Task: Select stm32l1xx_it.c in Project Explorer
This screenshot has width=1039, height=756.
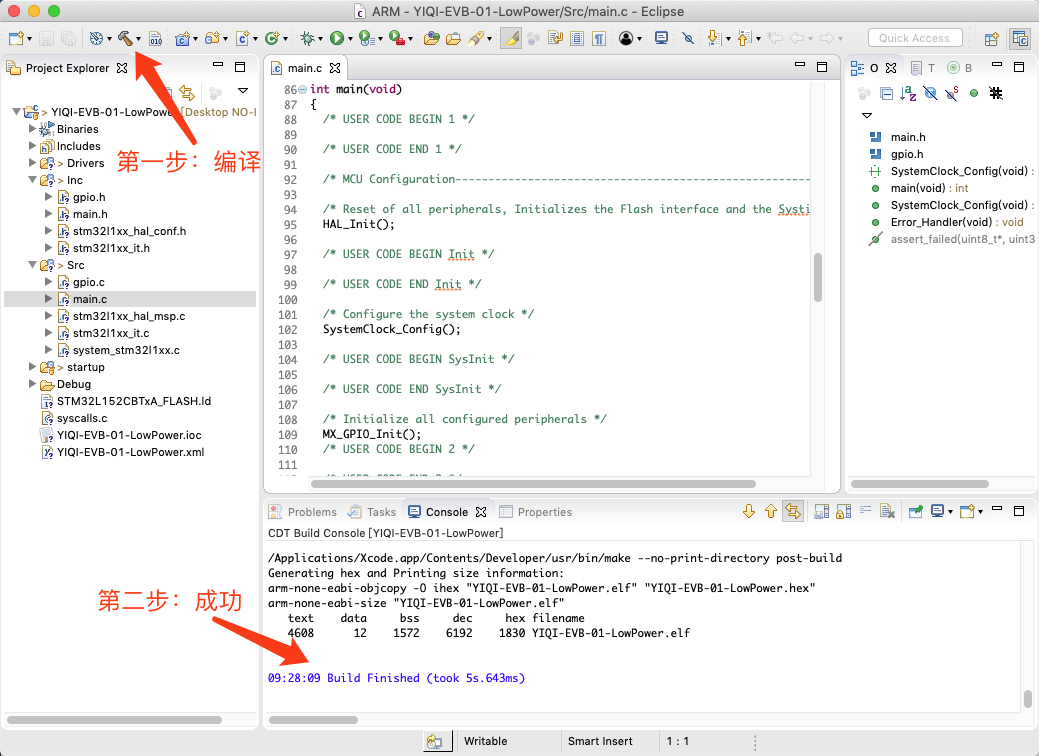Action: (x=111, y=333)
